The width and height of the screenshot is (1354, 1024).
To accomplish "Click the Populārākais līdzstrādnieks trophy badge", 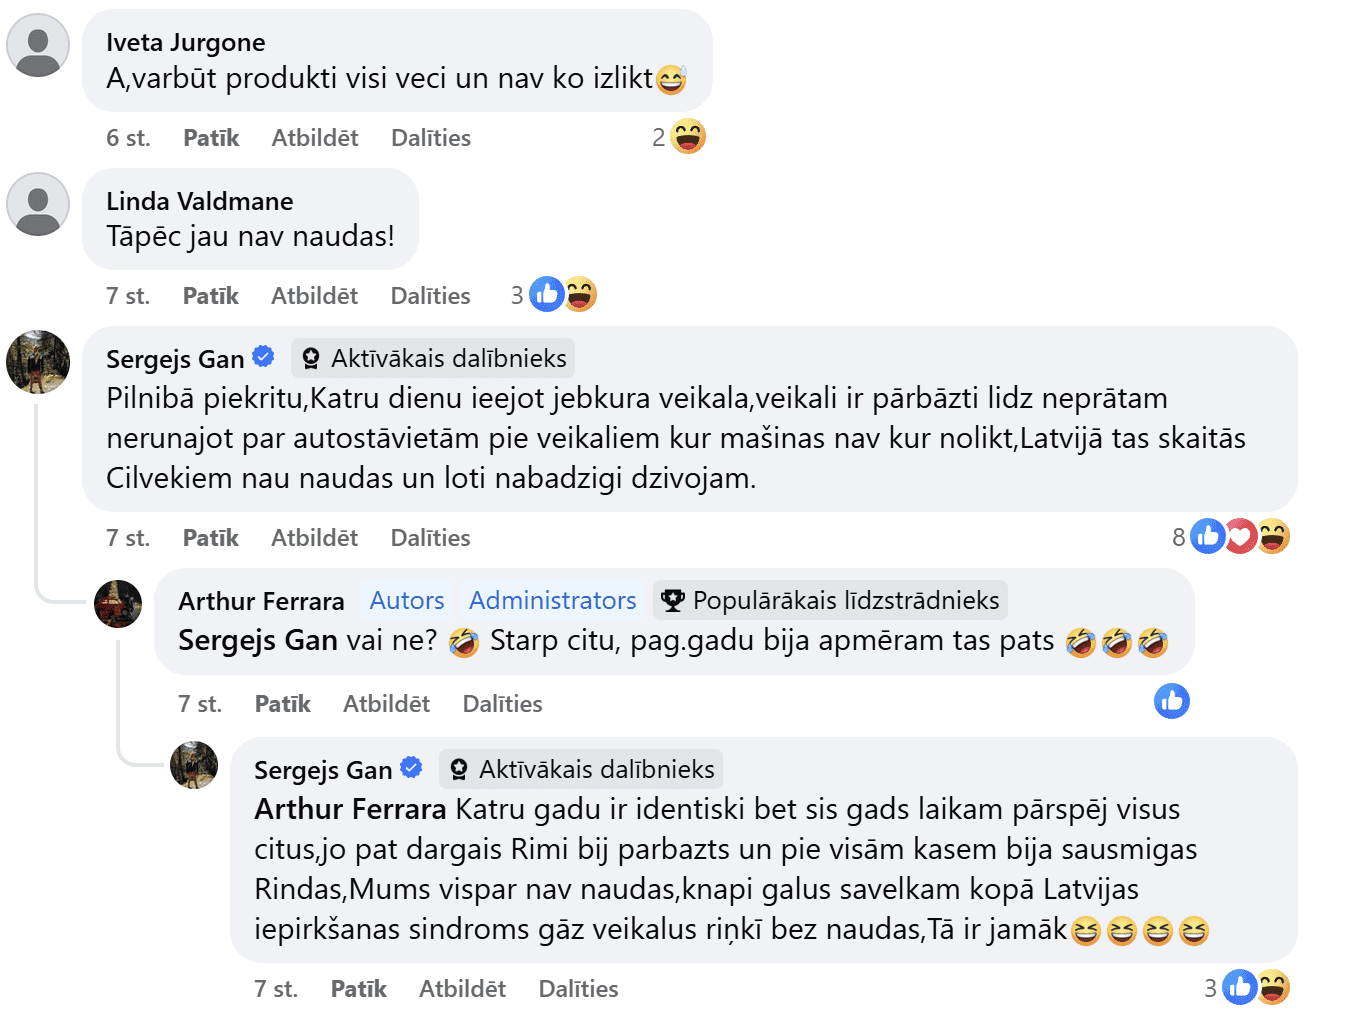I will (830, 600).
